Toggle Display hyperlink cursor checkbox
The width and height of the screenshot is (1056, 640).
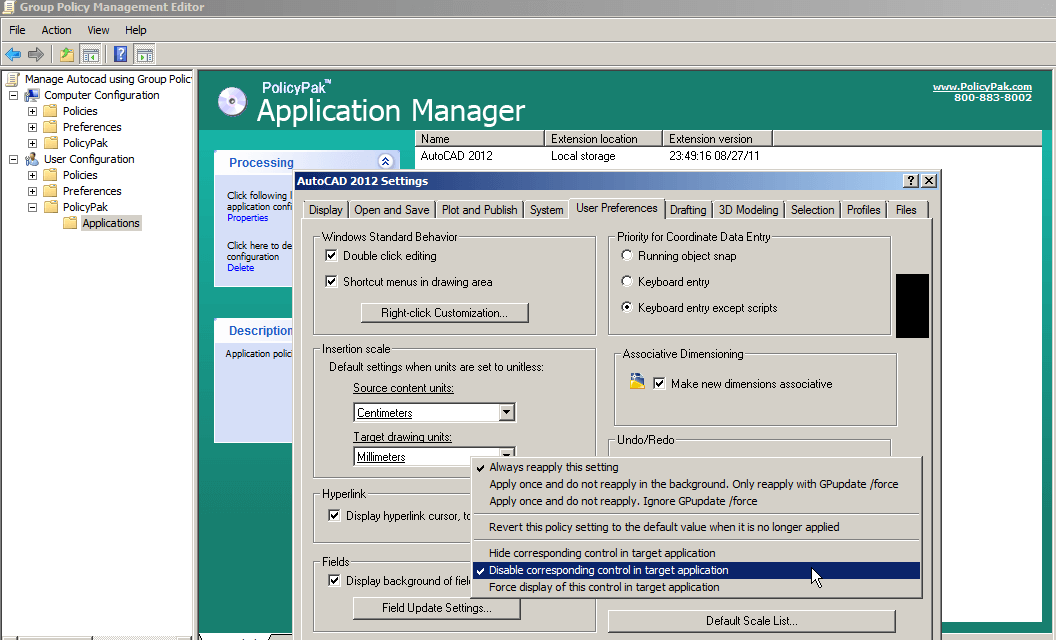click(x=334, y=515)
